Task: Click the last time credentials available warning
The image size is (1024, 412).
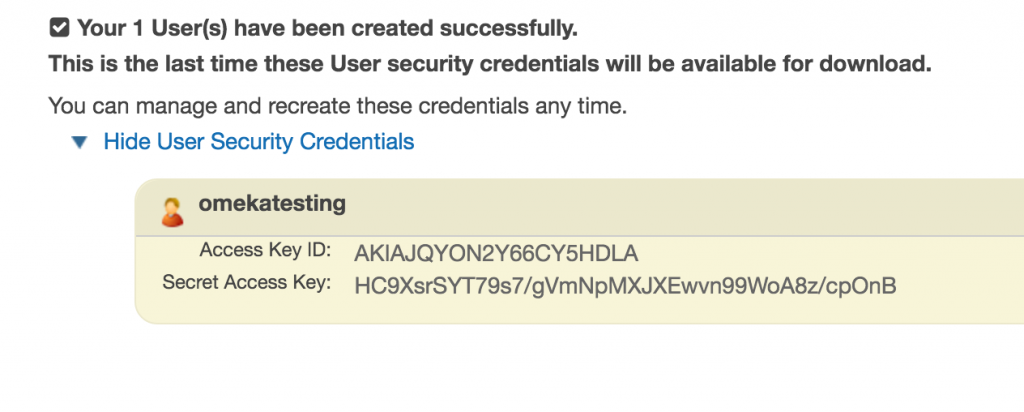Action: [x=490, y=64]
